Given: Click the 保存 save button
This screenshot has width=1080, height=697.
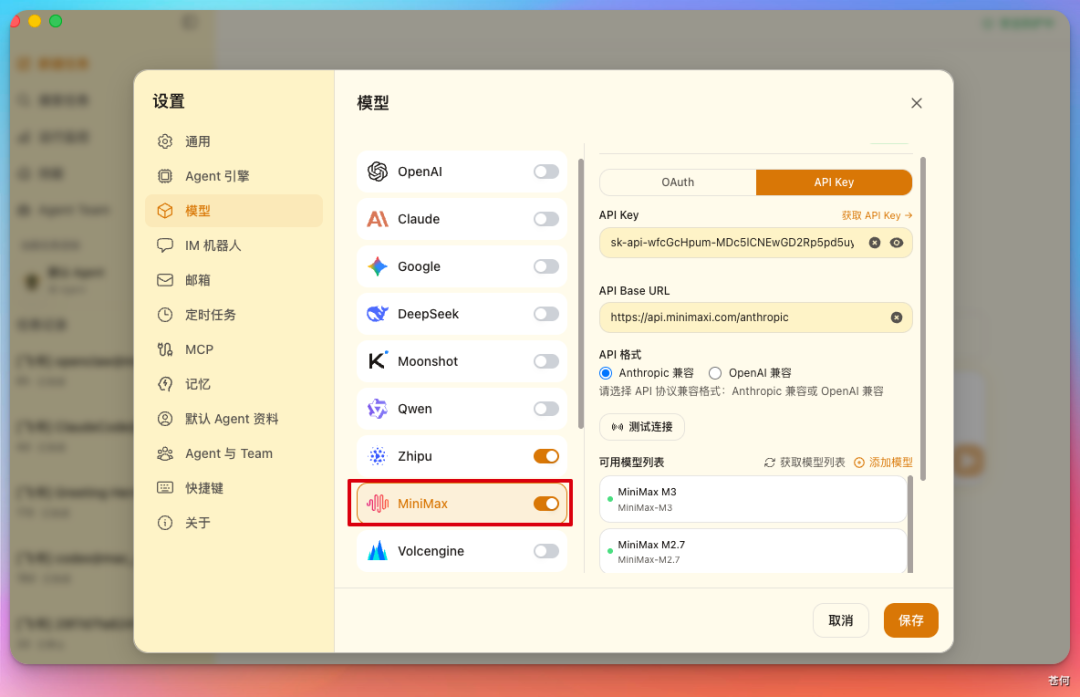Looking at the screenshot, I should (911, 621).
